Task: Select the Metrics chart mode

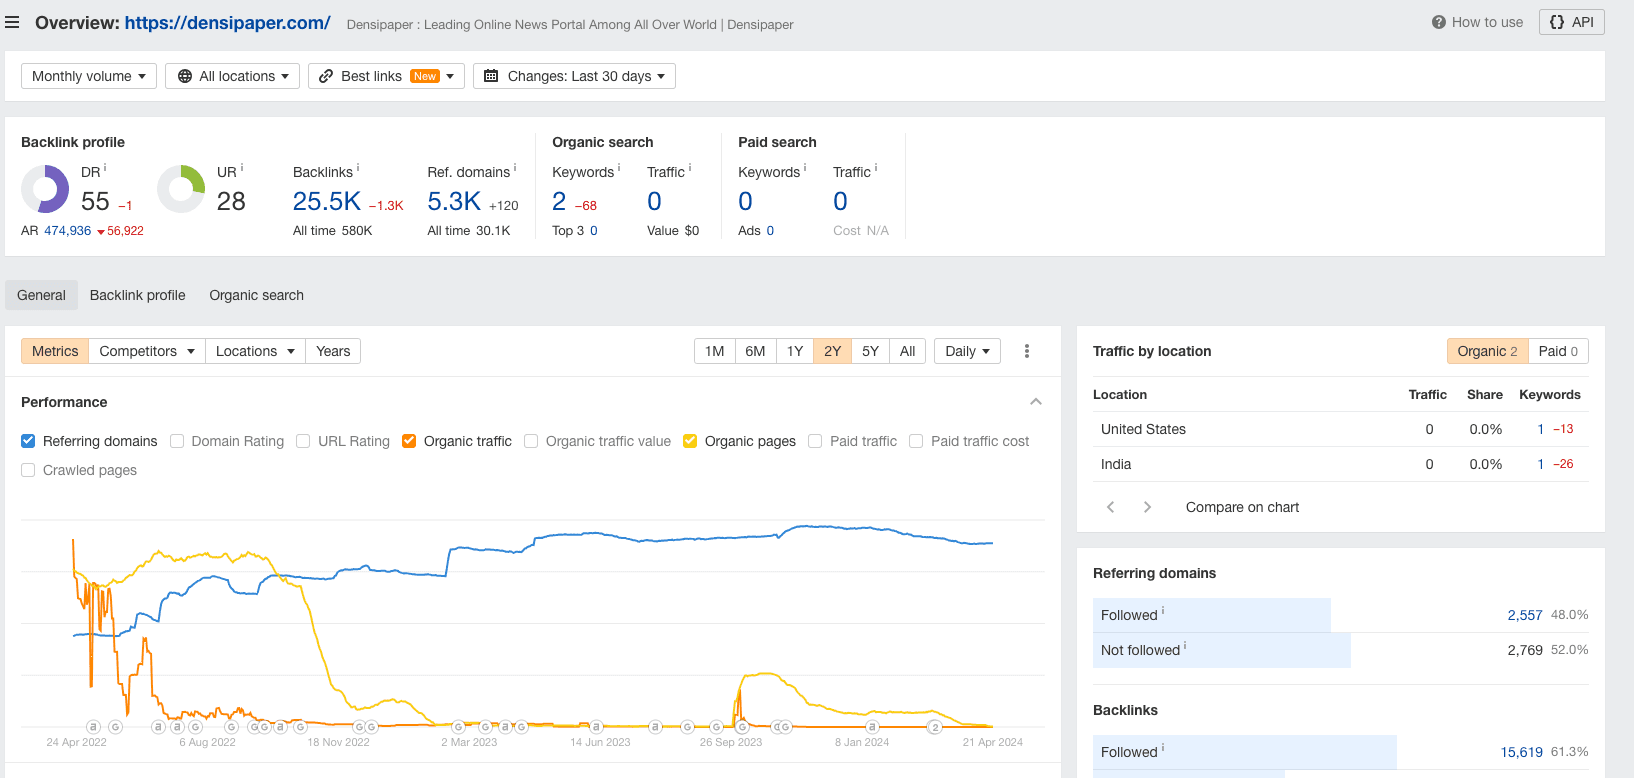Action: (x=55, y=351)
